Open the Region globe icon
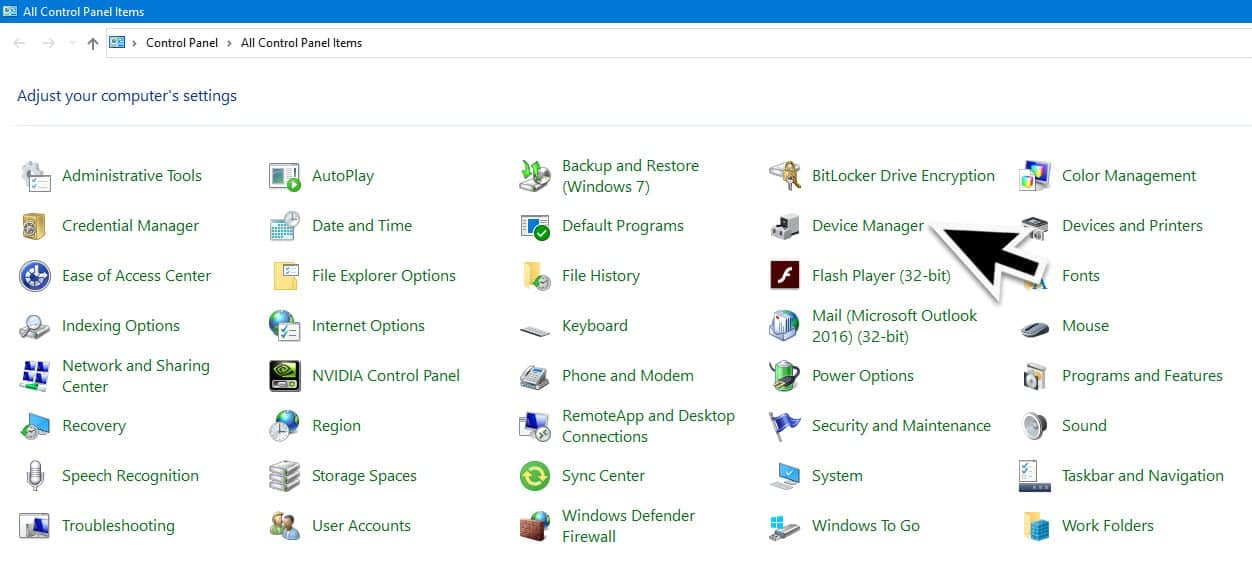This screenshot has width=1252, height=585. point(285,426)
